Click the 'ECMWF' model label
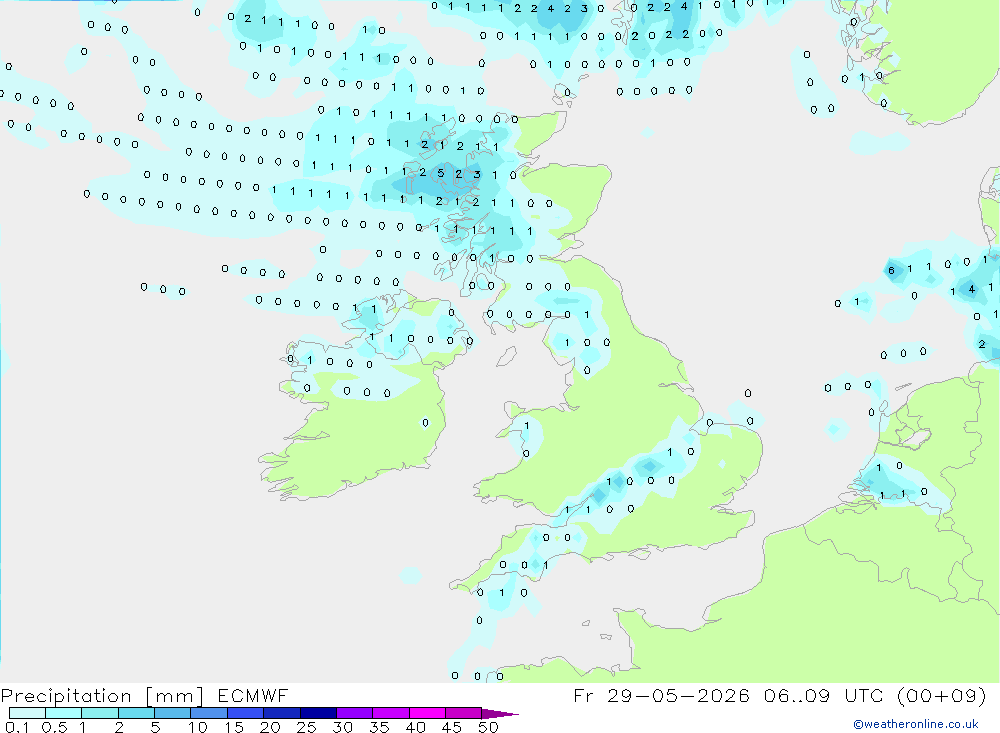Viewport: 1000px width, 733px height. pyautogui.click(x=253, y=695)
